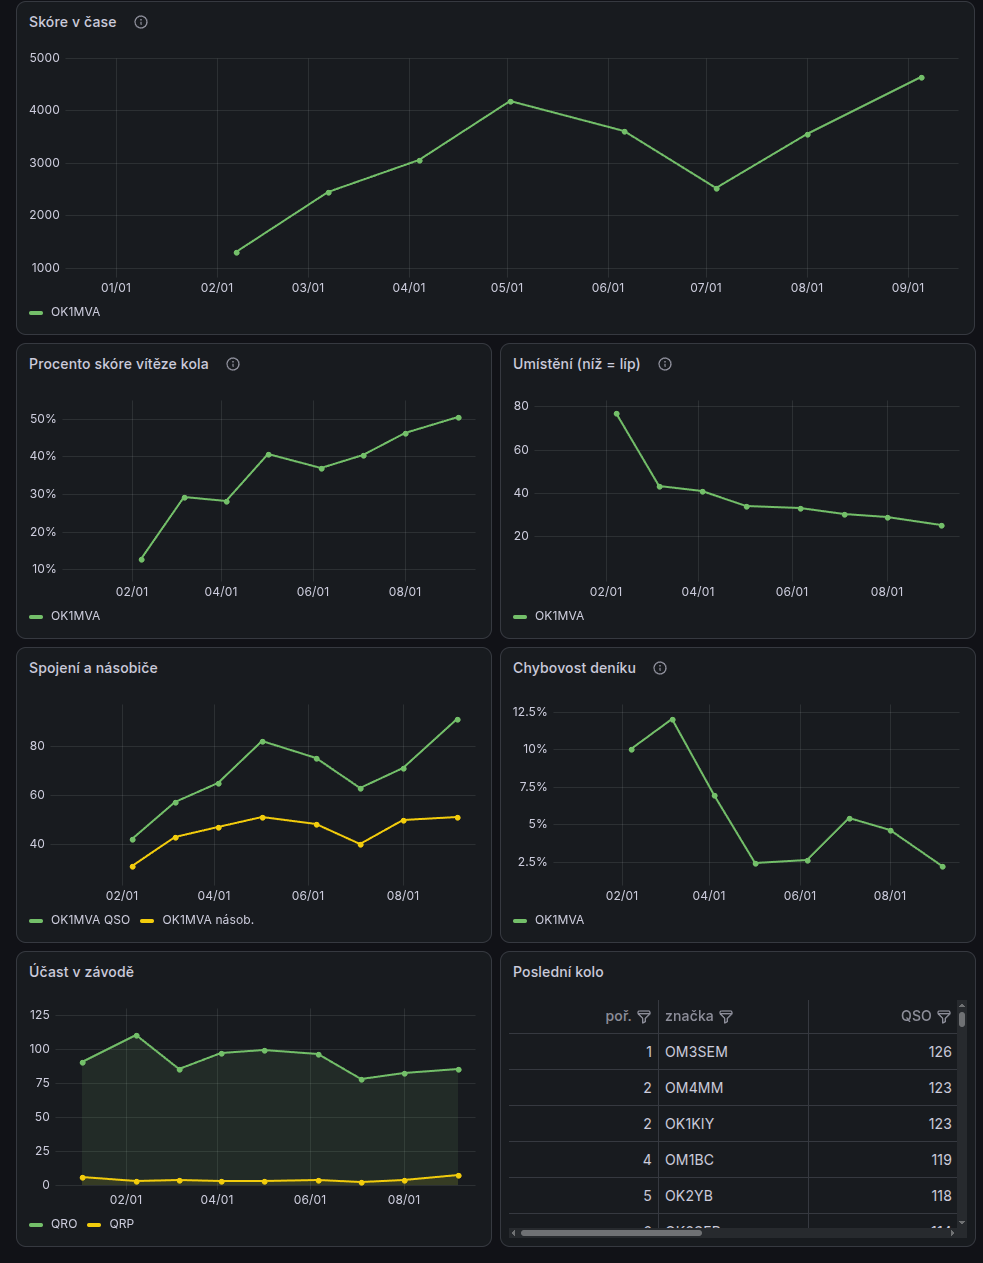Screen dimensions: 983x1263
Task: Open the Skóre v čase panel title menu
Action: point(72,22)
